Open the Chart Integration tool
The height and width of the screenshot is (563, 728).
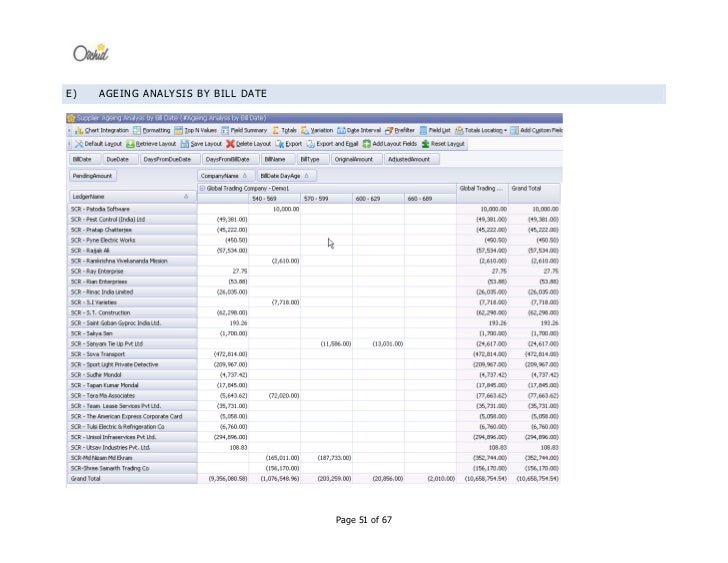pyautogui.click(x=102, y=130)
